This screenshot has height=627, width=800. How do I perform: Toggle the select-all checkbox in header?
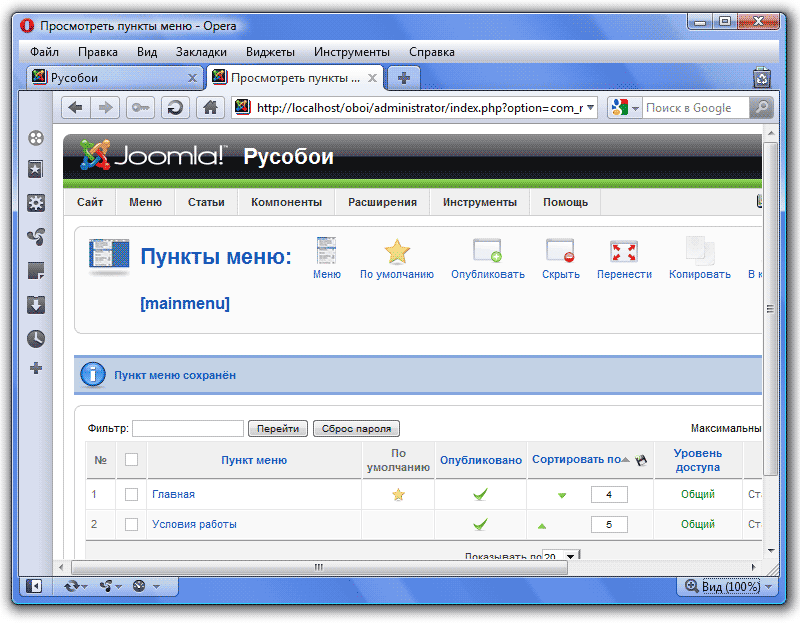pyautogui.click(x=131, y=460)
